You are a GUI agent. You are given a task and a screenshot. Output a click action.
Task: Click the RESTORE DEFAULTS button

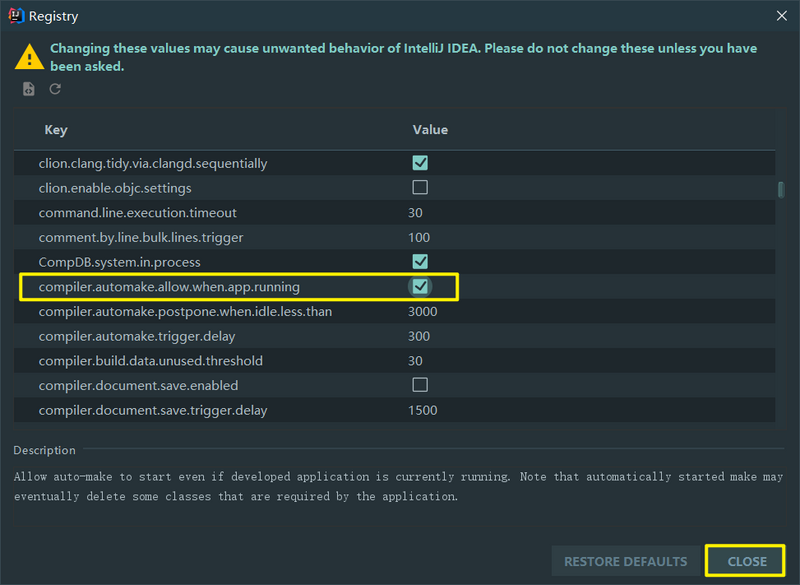(x=625, y=561)
